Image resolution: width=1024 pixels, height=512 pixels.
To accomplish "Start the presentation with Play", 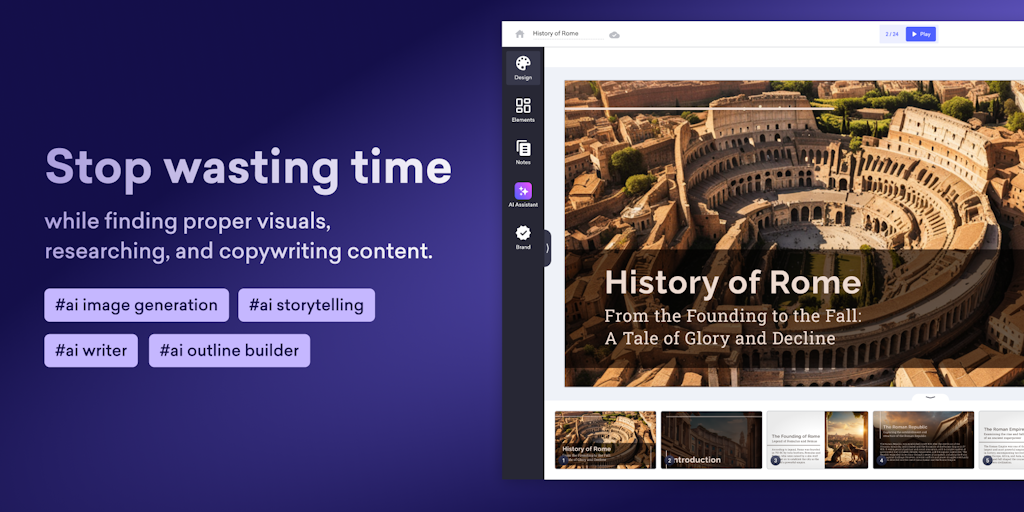I will (x=921, y=34).
